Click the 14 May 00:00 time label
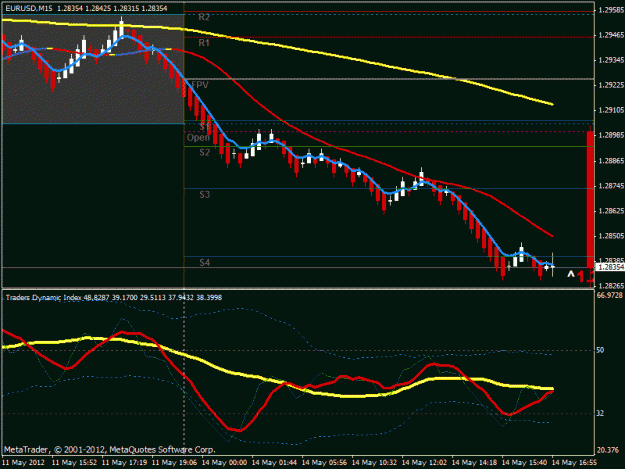 tap(224, 463)
